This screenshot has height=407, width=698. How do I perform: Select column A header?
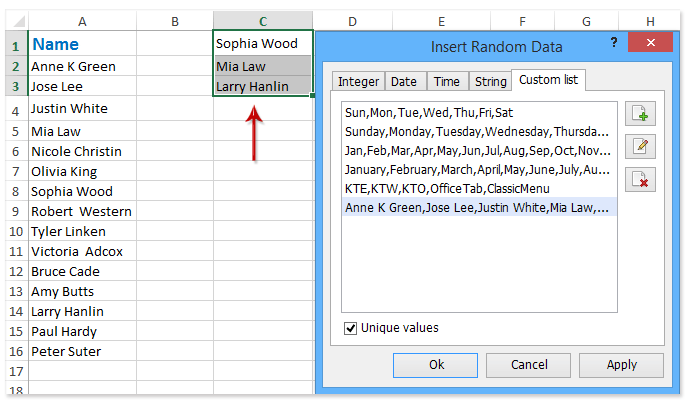click(81, 21)
